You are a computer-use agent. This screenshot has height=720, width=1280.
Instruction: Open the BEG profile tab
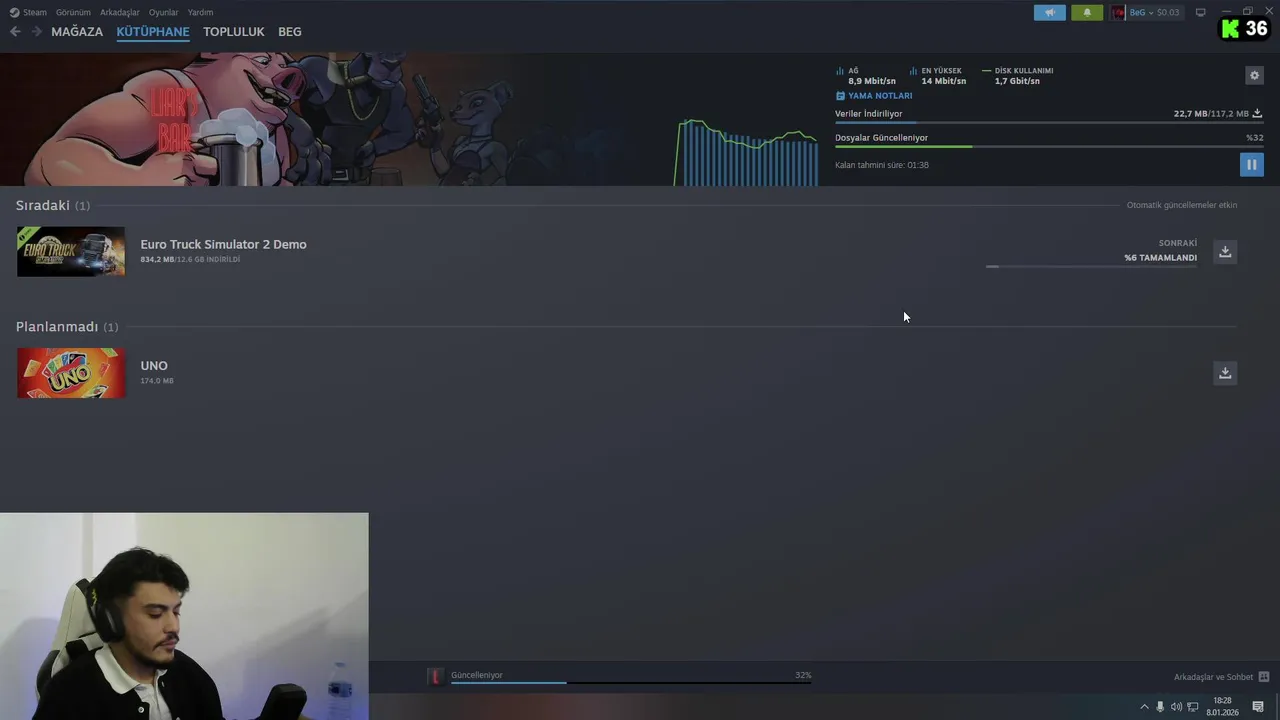pos(290,32)
